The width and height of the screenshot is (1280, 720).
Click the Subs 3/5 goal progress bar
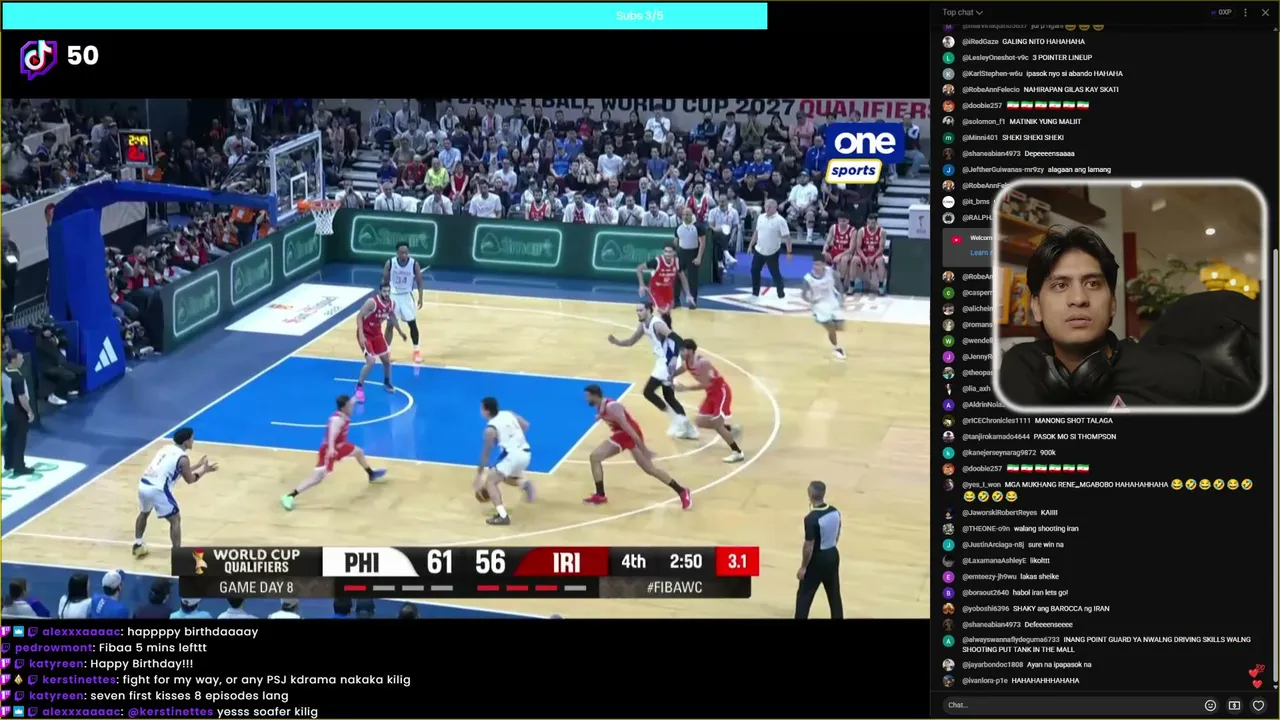[384, 16]
